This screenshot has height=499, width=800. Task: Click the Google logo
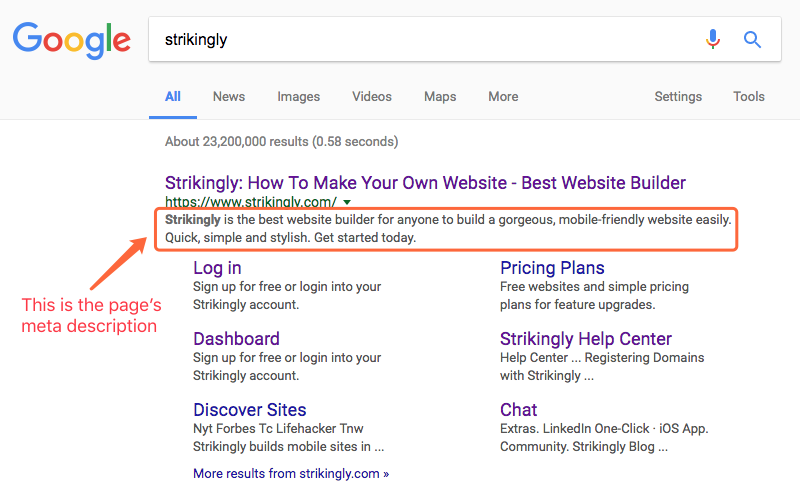coord(71,40)
